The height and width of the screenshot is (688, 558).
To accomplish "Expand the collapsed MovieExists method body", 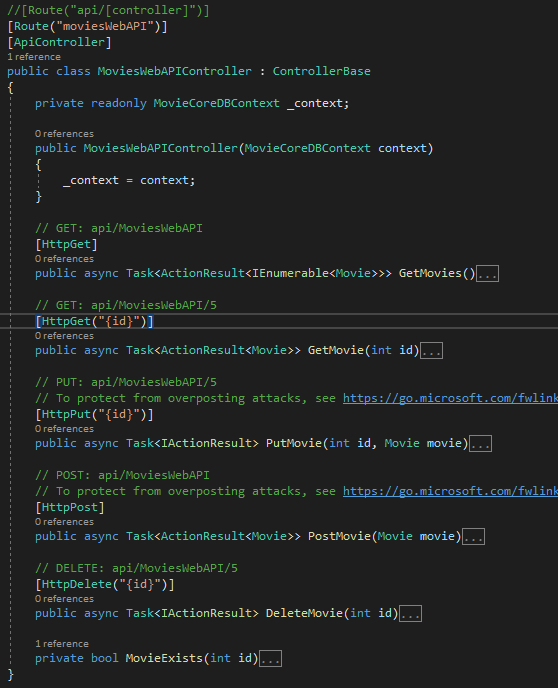I will click(x=270, y=659).
